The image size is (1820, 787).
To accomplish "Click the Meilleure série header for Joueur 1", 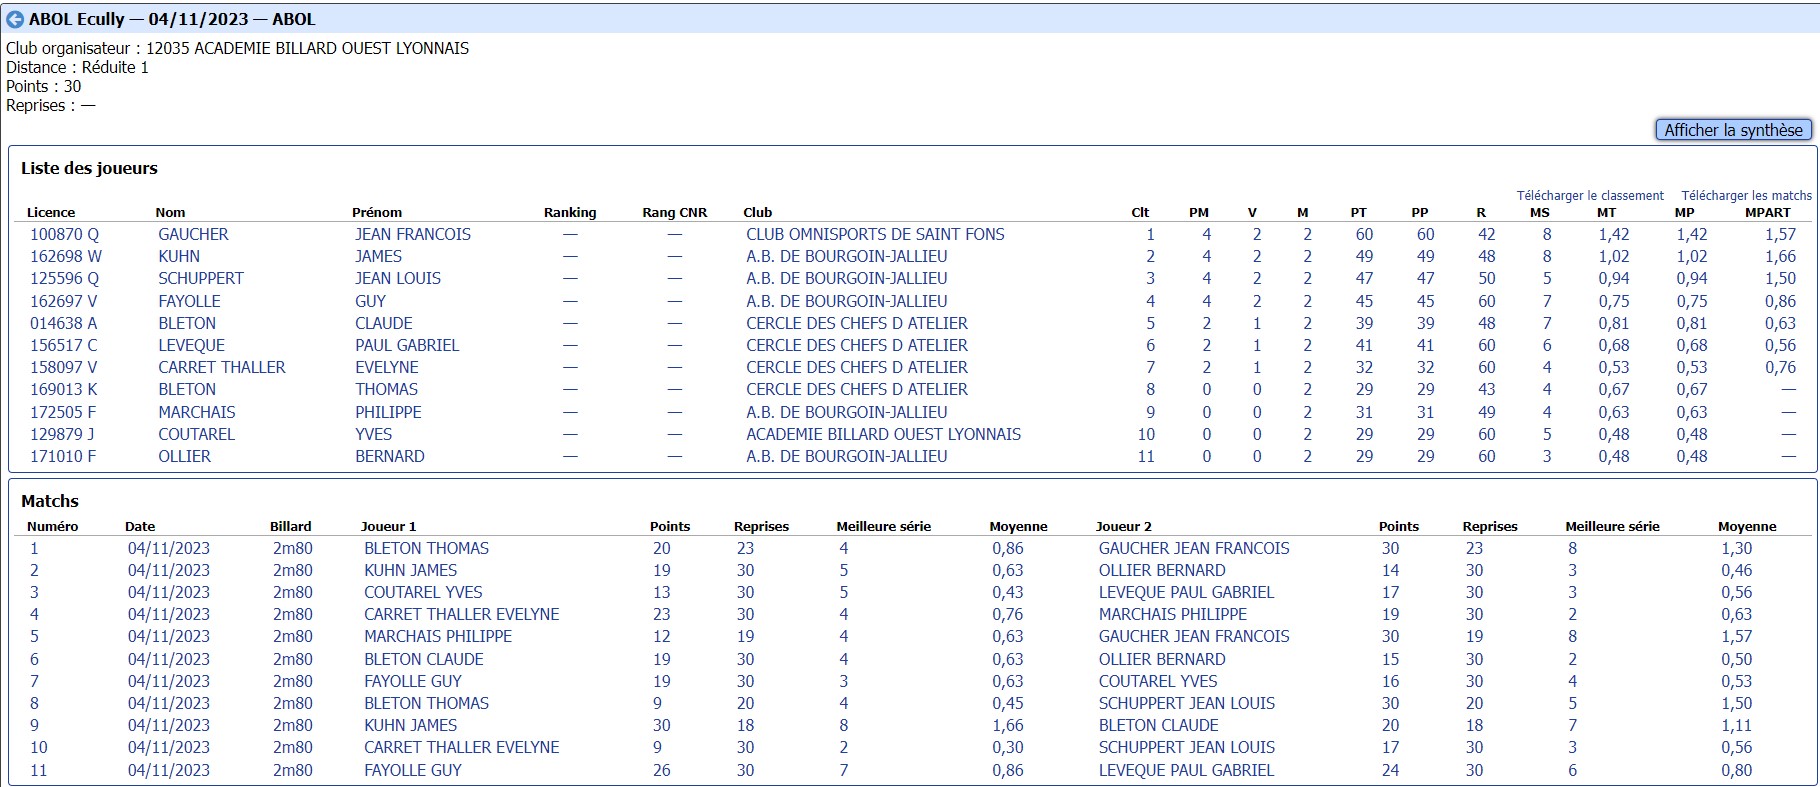I will (883, 526).
